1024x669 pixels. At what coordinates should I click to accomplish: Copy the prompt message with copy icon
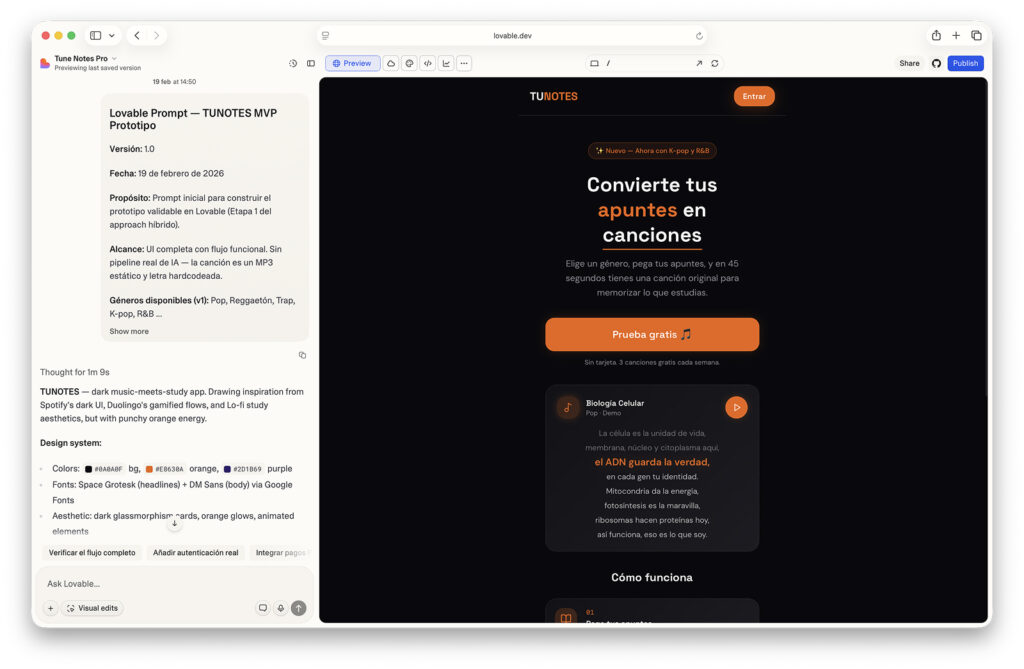point(302,355)
